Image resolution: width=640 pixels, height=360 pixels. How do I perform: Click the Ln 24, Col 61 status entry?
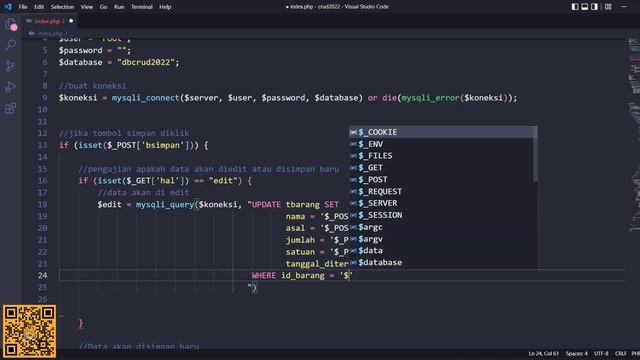click(x=544, y=353)
